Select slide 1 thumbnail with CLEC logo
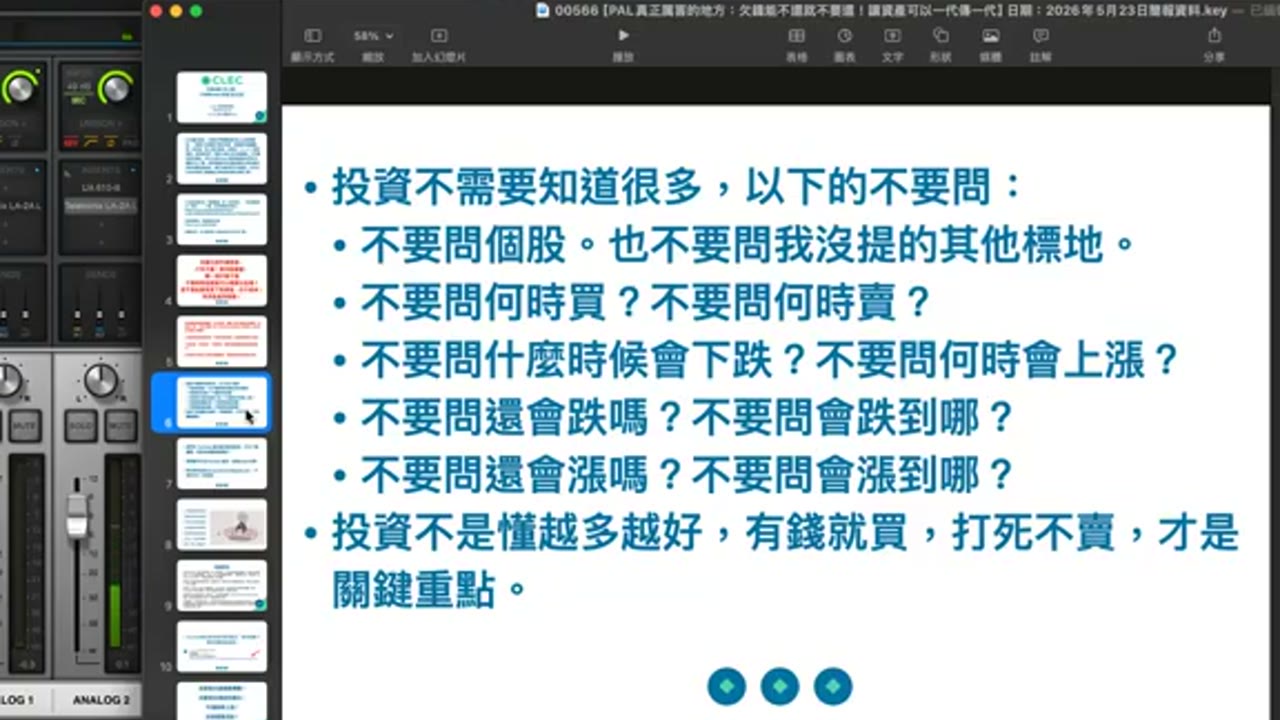Screen dimensions: 1280x720 pos(222,97)
